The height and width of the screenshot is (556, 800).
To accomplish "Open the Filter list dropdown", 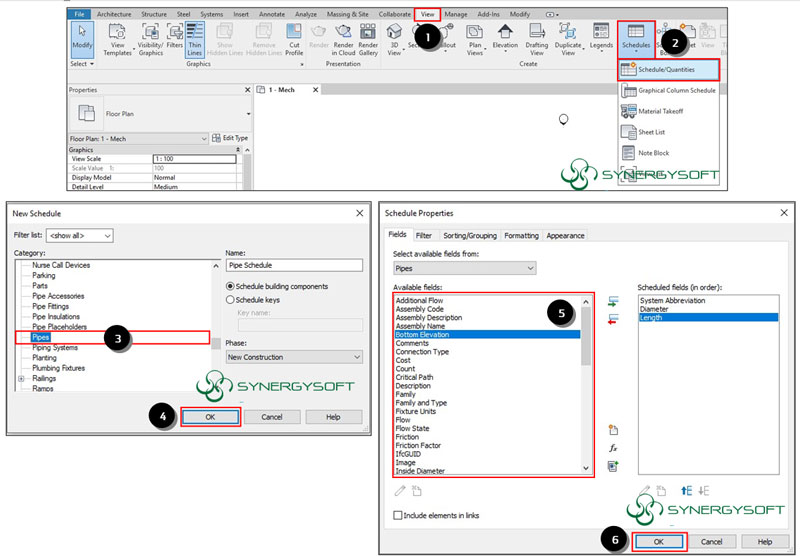I will 81,235.
